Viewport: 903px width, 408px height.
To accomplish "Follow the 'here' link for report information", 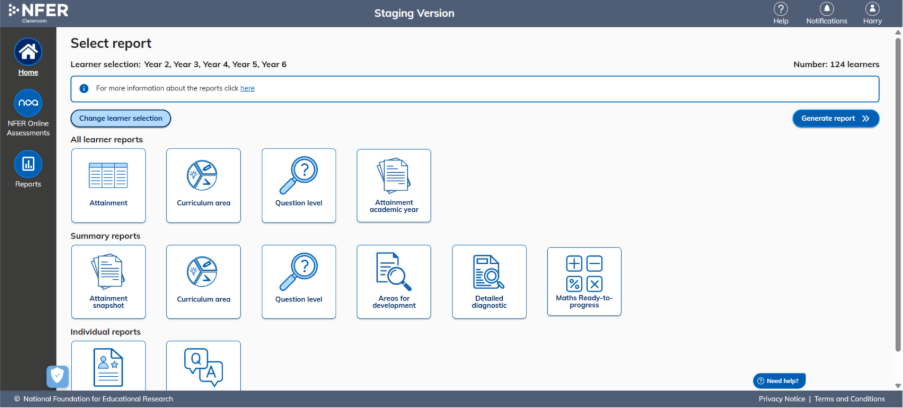I will (x=248, y=89).
